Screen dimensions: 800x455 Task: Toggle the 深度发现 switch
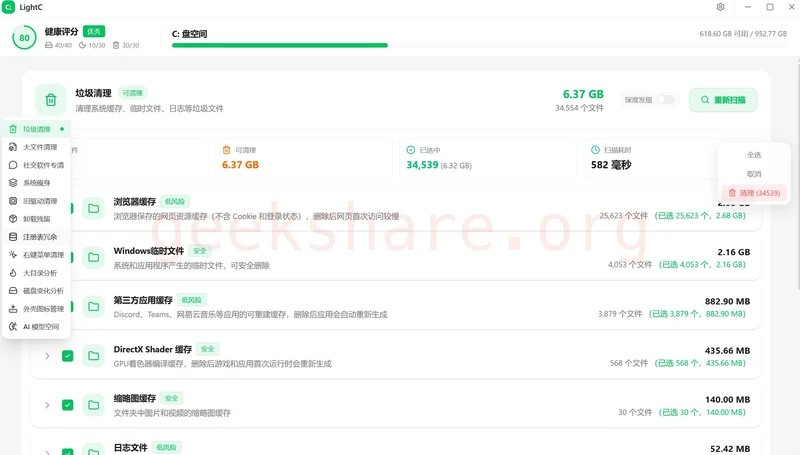coord(665,100)
